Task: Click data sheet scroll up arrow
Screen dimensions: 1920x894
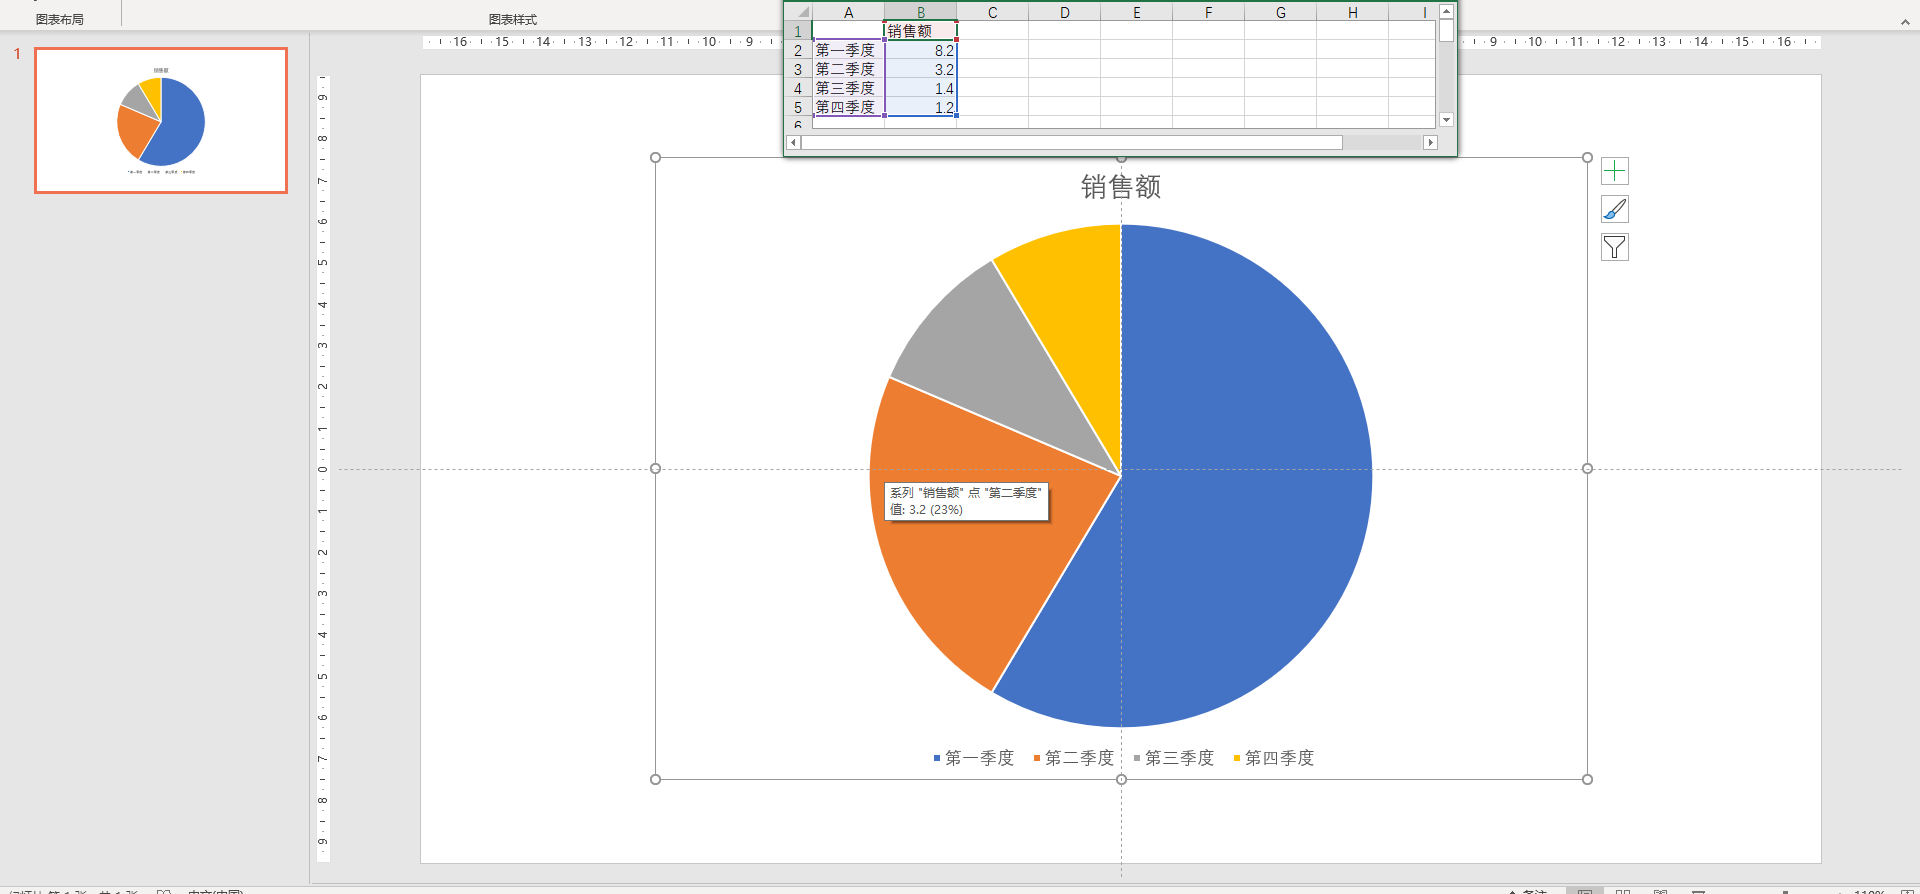Action: [1446, 11]
